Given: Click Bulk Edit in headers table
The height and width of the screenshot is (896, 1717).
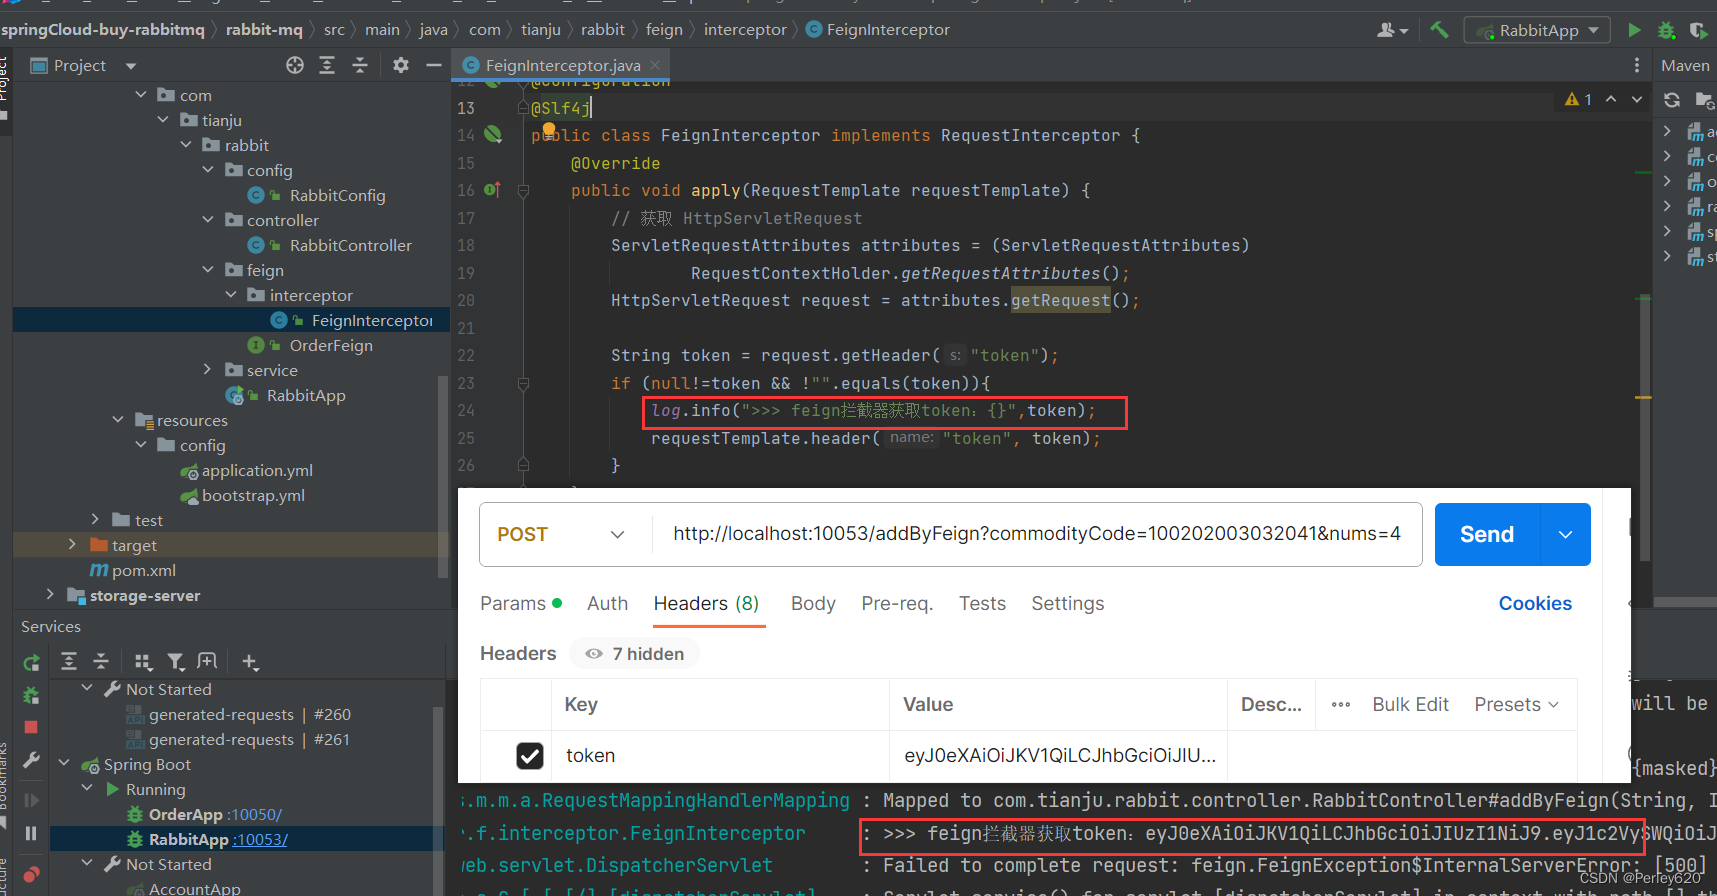Looking at the screenshot, I should click(1410, 704).
